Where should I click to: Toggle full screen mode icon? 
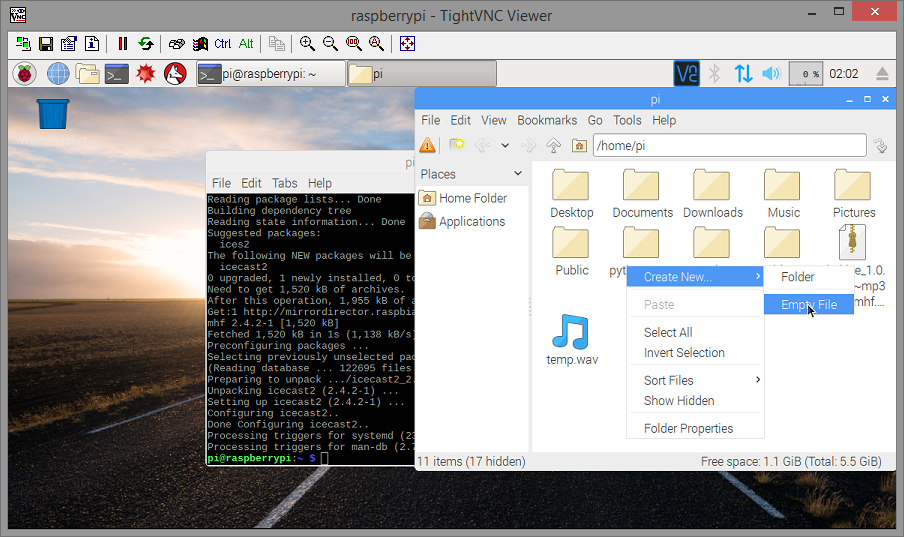coord(408,44)
